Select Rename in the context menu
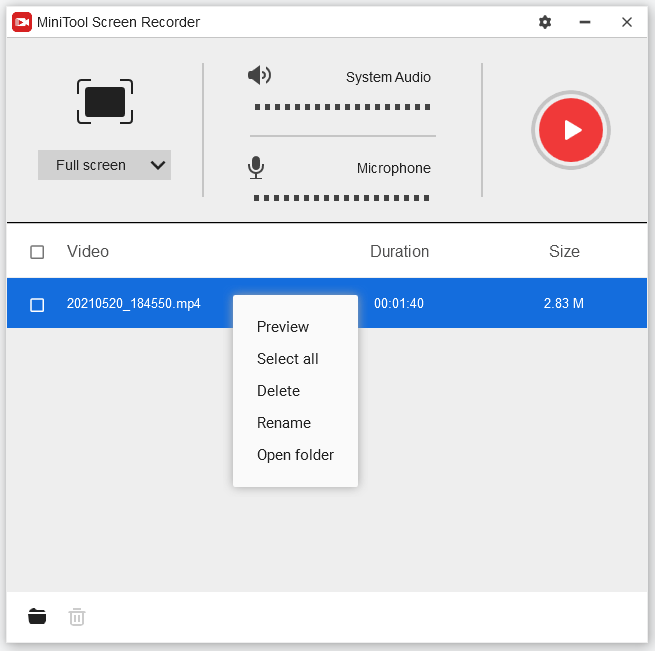 [284, 423]
